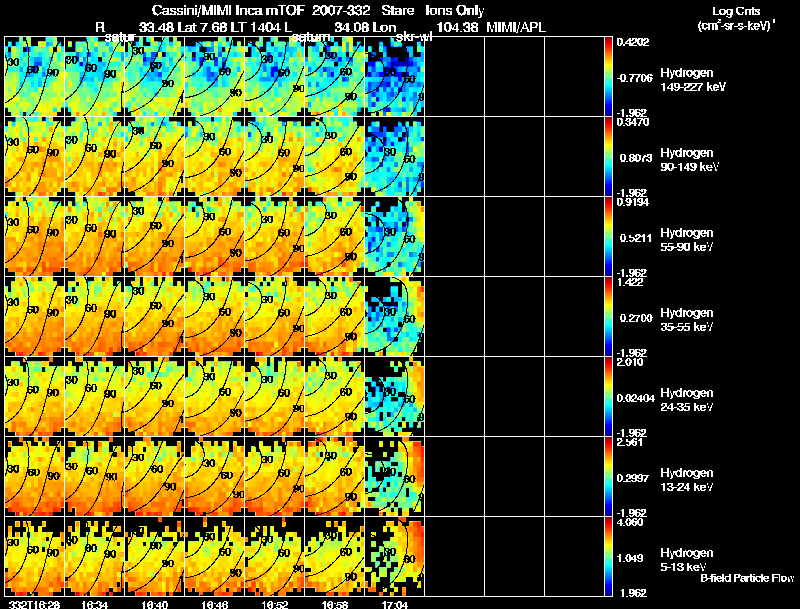The width and height of the screenshot is (800, 609).
Task: Click the 'Ions Only' title text
Action: point(455,11)
